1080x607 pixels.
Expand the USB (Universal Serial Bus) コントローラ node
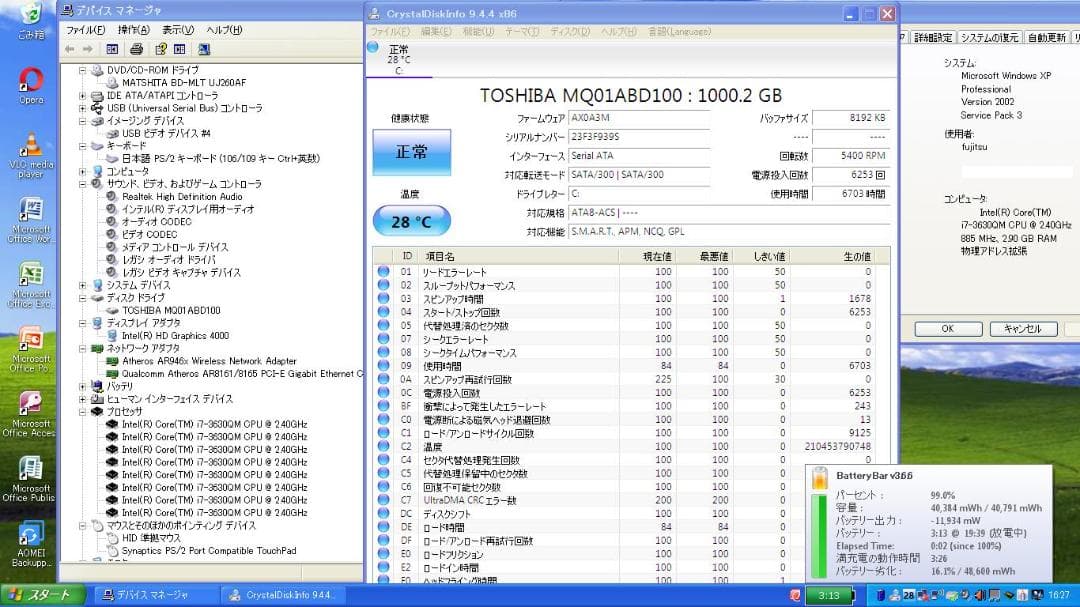tap(83, 108)
